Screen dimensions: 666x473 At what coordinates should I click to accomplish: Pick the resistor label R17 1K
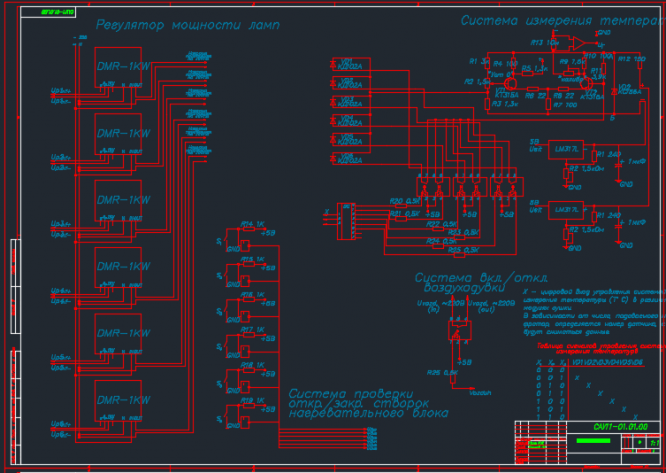pyautogui.click(x=252, y=329)
